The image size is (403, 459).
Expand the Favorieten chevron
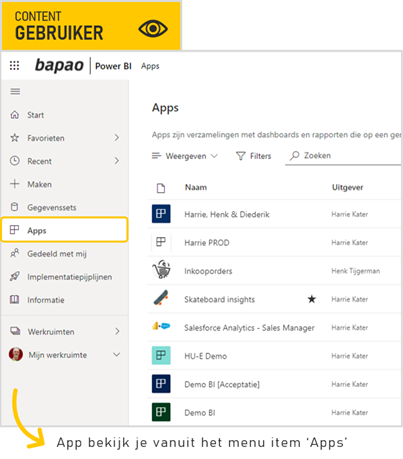coord(117,138)
